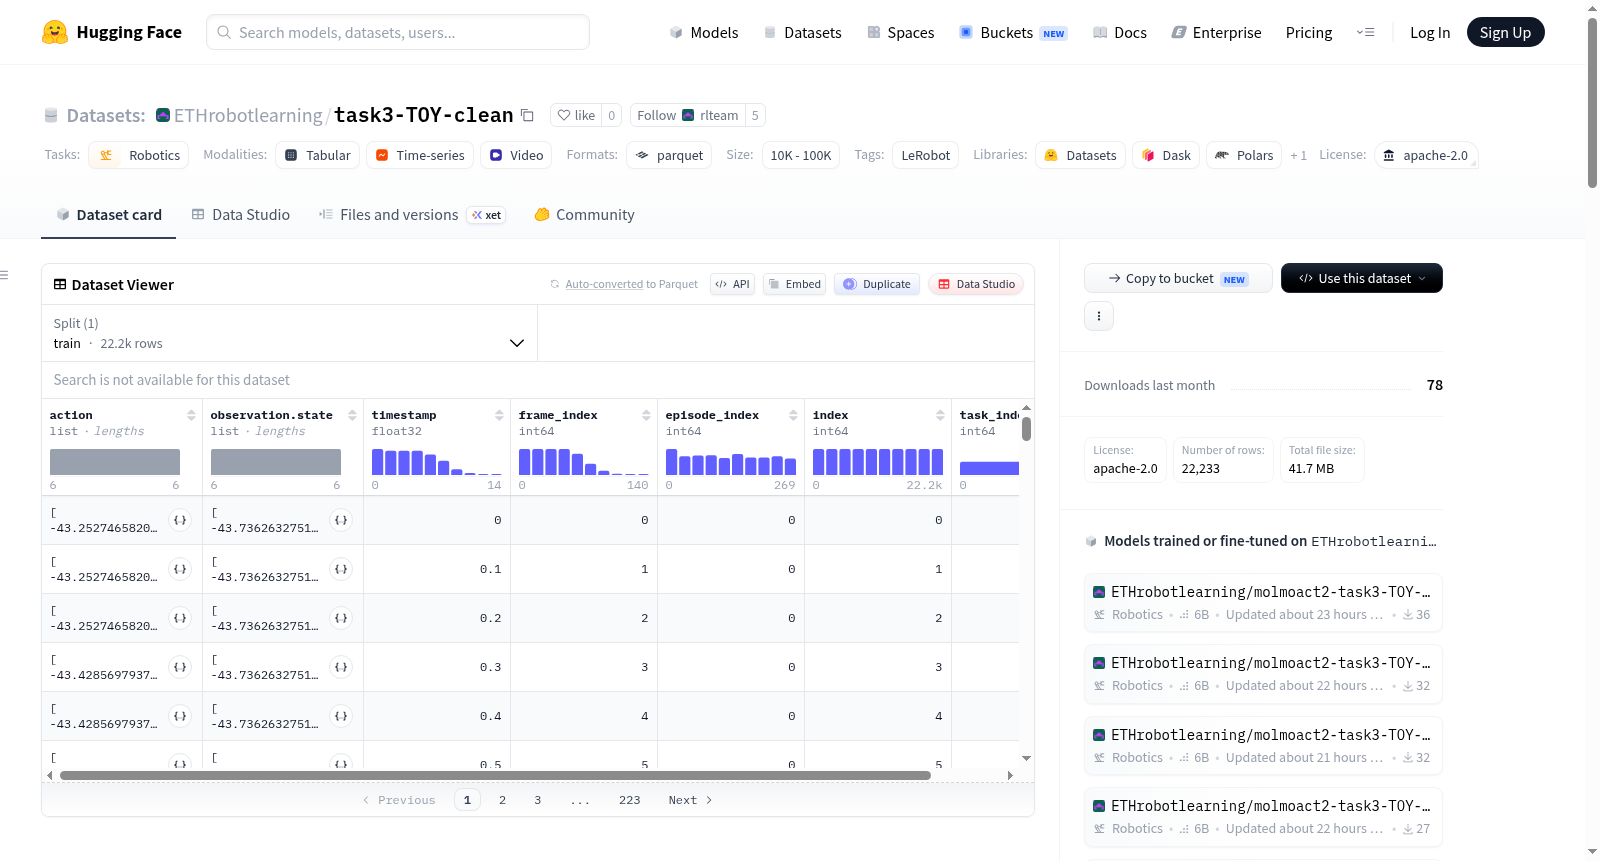Sort by the episode_index column
Viewport: 1600px width, 861px height.
pos(793,415)
